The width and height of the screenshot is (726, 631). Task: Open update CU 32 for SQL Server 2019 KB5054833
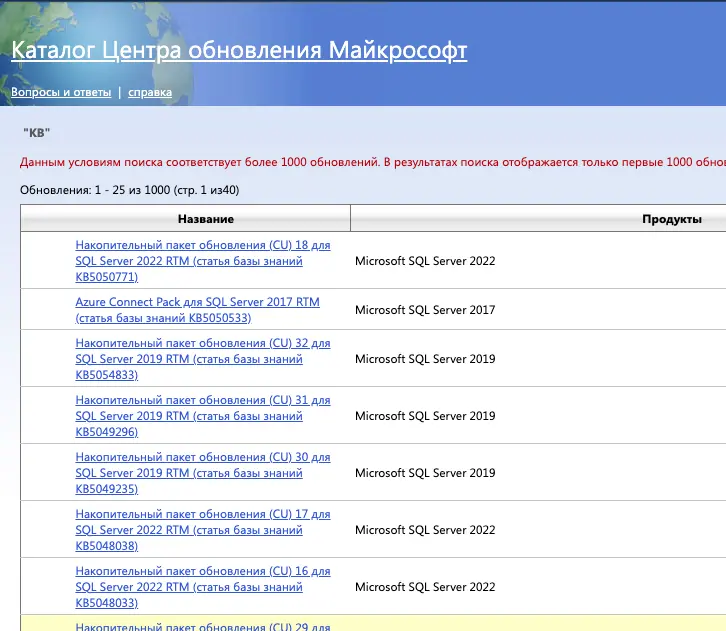pos(203,359)
